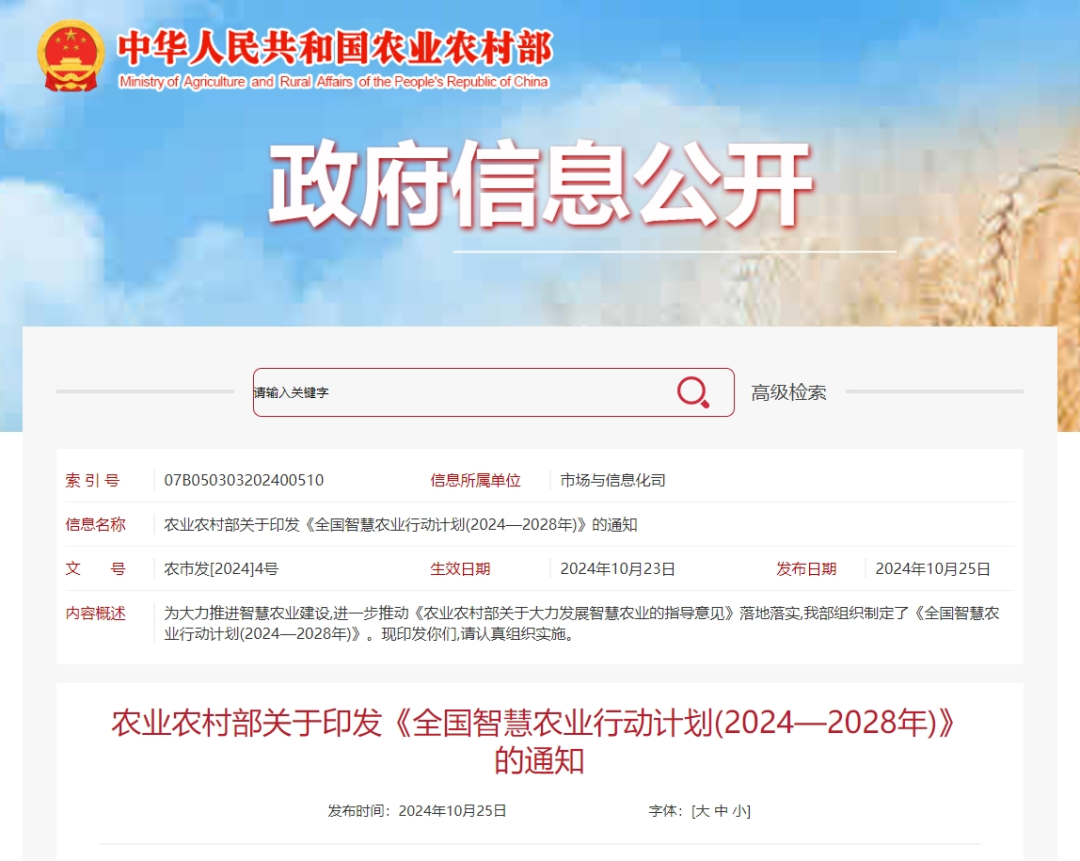Image resolution: width=1080 pixels, height=861 pixels.
Task: Click the 生效日期 value 2024年10月23日
Action: point(617,569)
